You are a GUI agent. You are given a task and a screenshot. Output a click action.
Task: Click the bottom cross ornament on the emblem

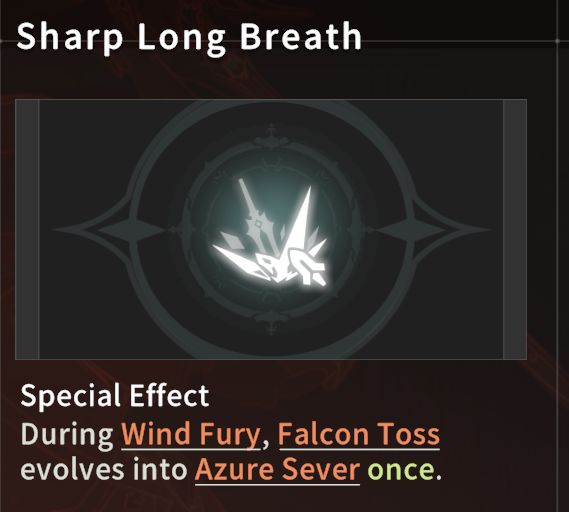coord(271,321)
